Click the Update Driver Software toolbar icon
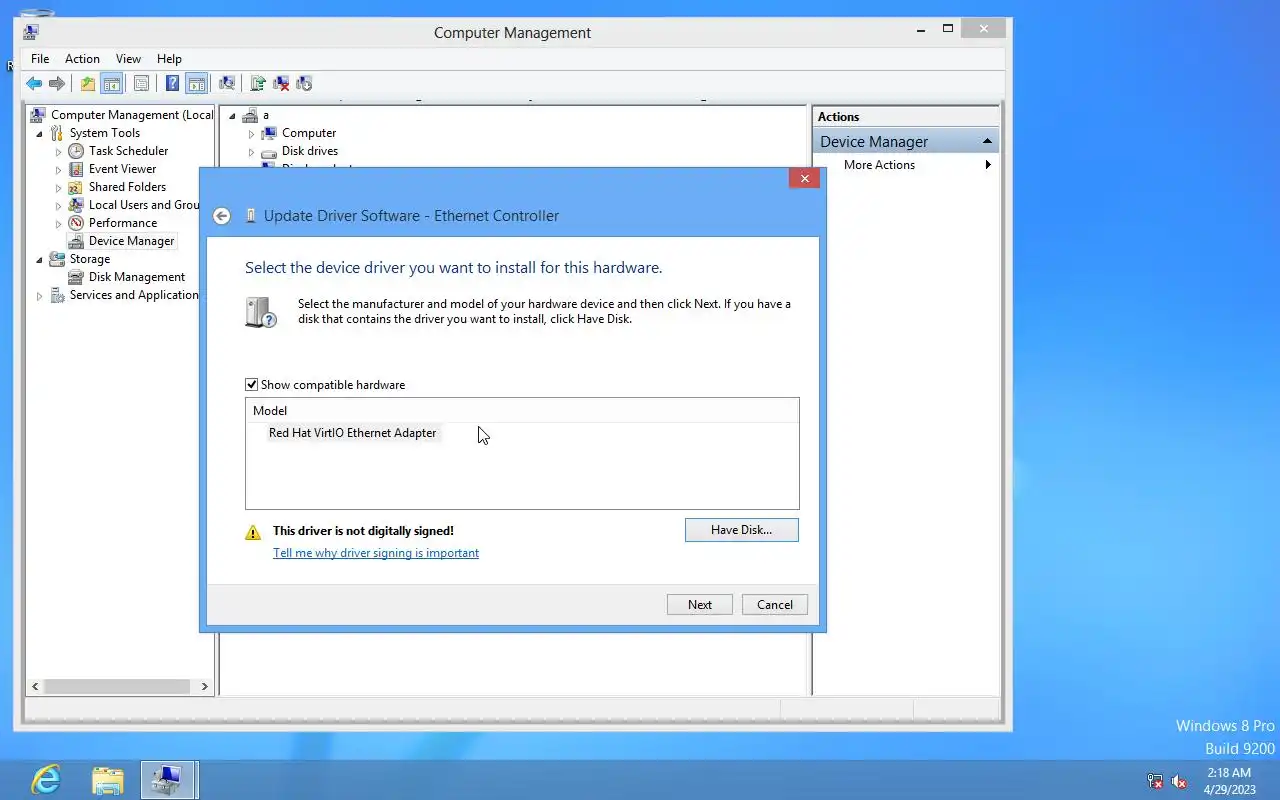 pyautogui.click(x=258, y=84)
